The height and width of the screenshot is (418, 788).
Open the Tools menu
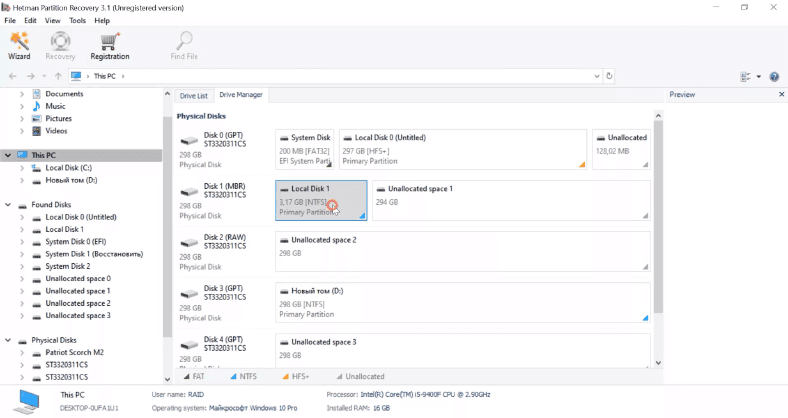point(77,21)
